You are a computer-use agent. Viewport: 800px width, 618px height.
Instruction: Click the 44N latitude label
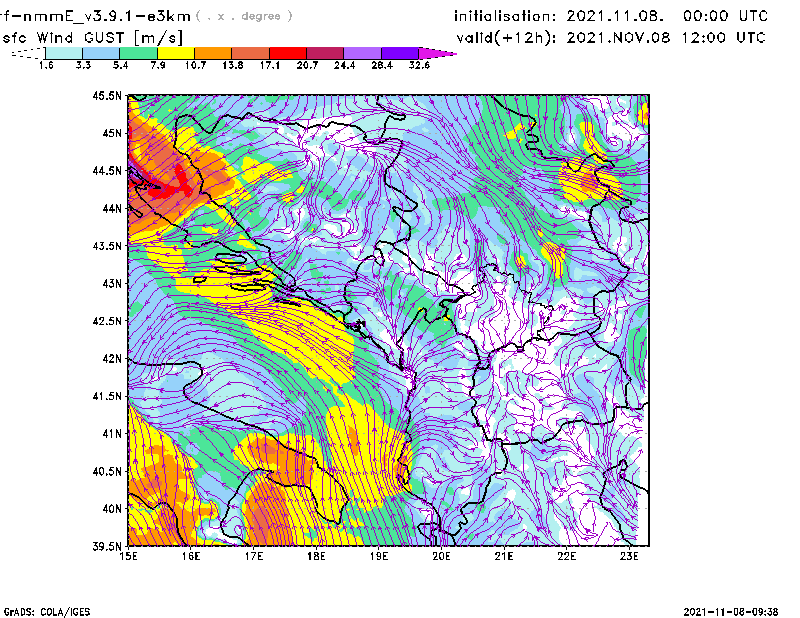112,208
